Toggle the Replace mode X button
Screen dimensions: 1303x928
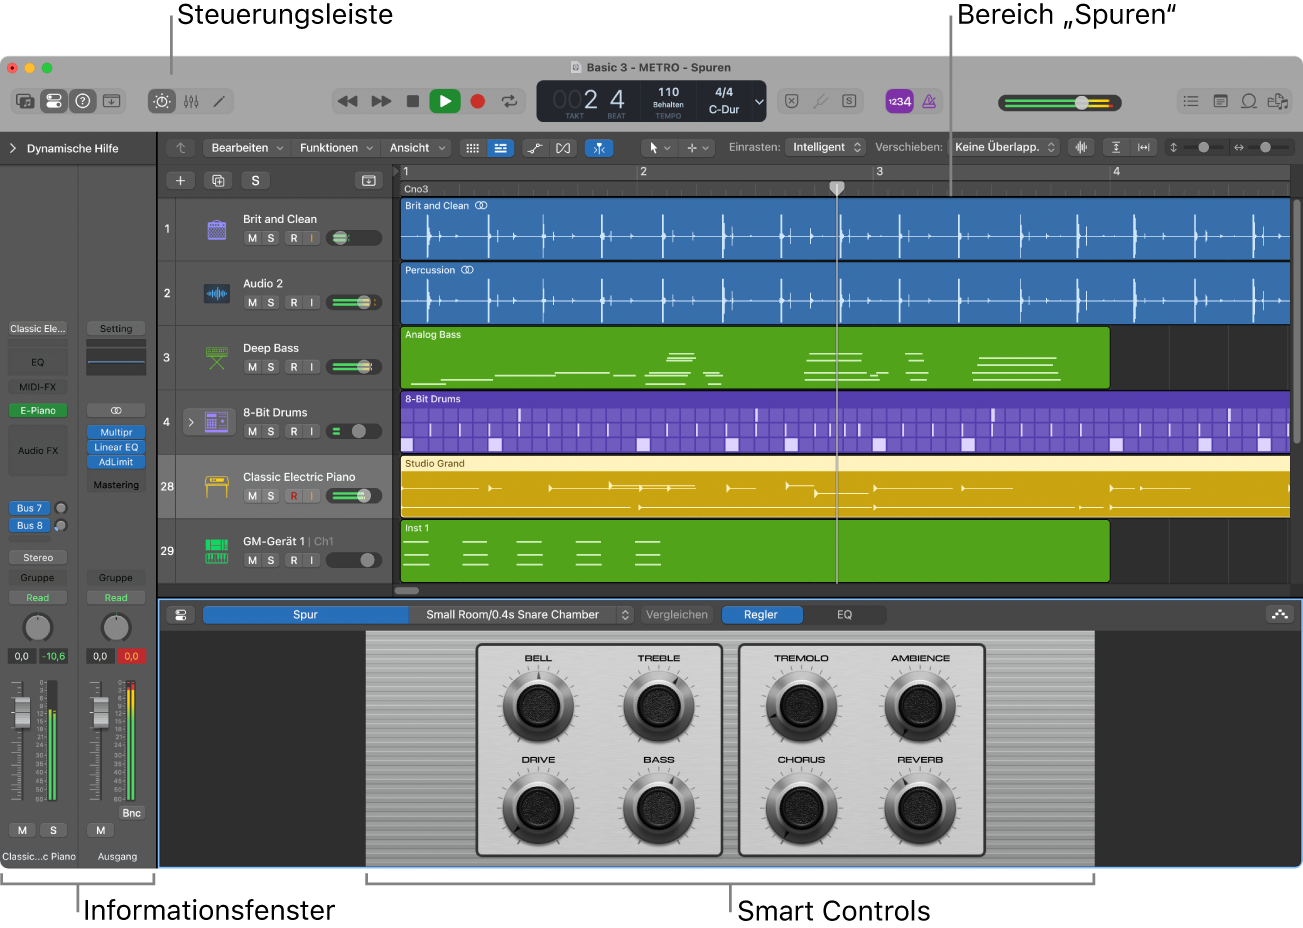tap(791, 101)
